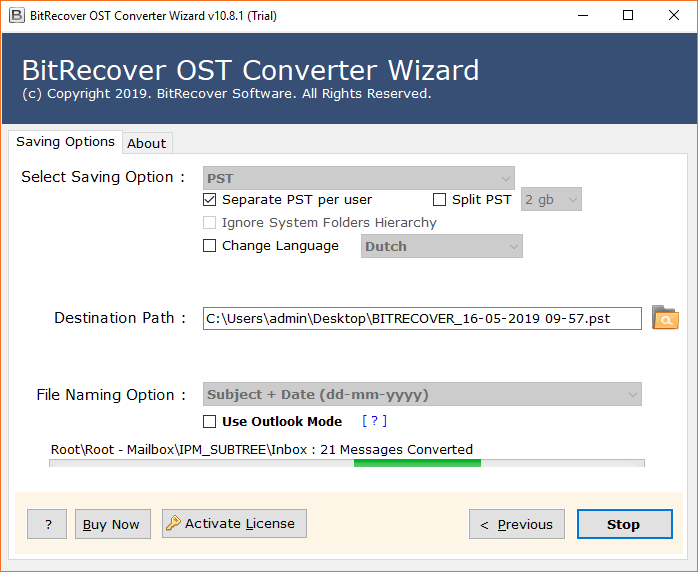The image size is (698, 572).
Task: Click the Destination Path label
Action: [120, 318]
